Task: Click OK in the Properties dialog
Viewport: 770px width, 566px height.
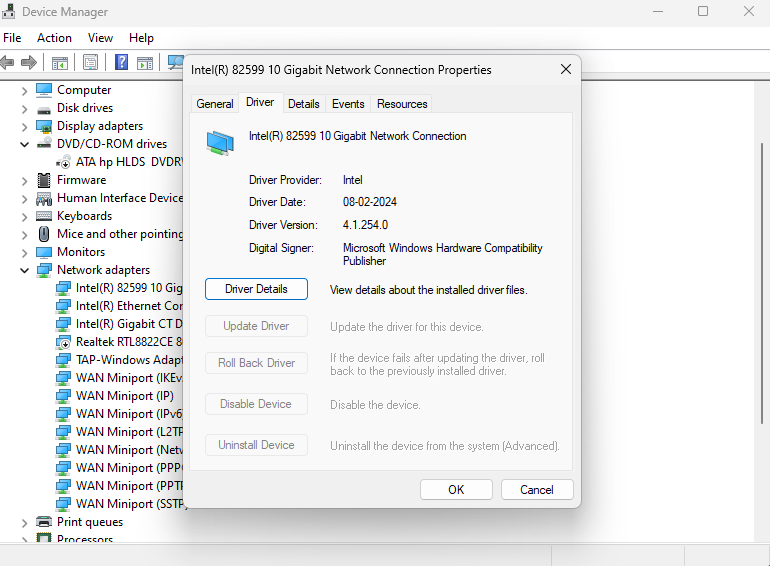Action: coord(456,490)
